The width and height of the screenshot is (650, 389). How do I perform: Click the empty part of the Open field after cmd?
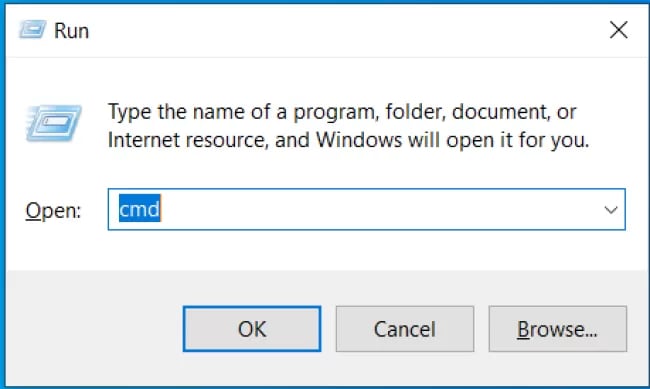[379, 209]
